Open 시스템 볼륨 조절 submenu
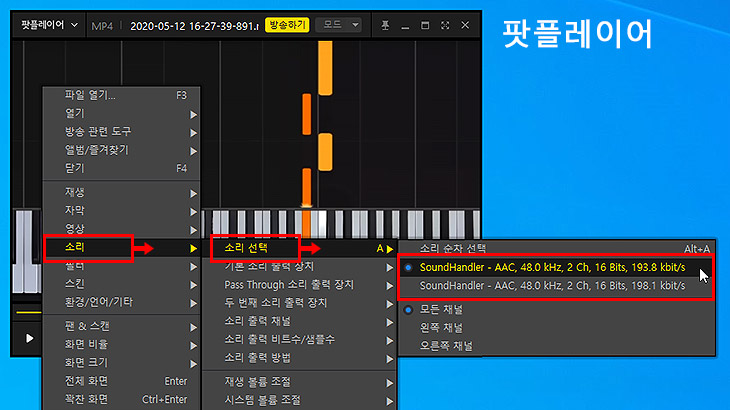 coord(299,400)
